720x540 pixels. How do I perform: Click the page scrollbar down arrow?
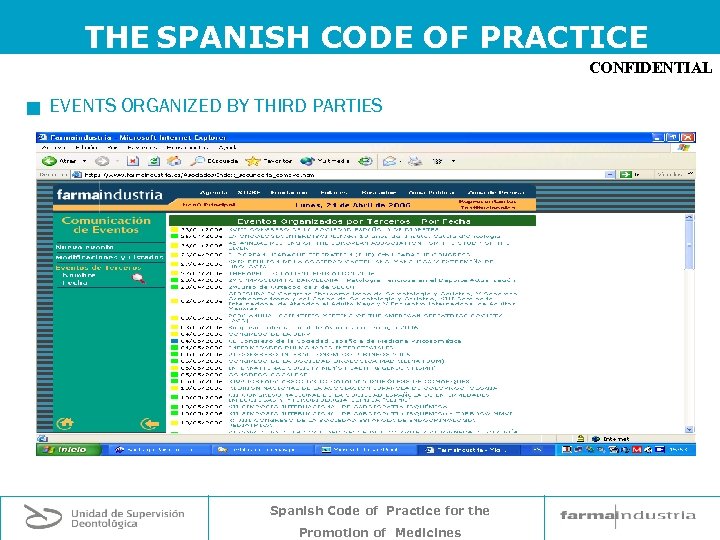689,429
